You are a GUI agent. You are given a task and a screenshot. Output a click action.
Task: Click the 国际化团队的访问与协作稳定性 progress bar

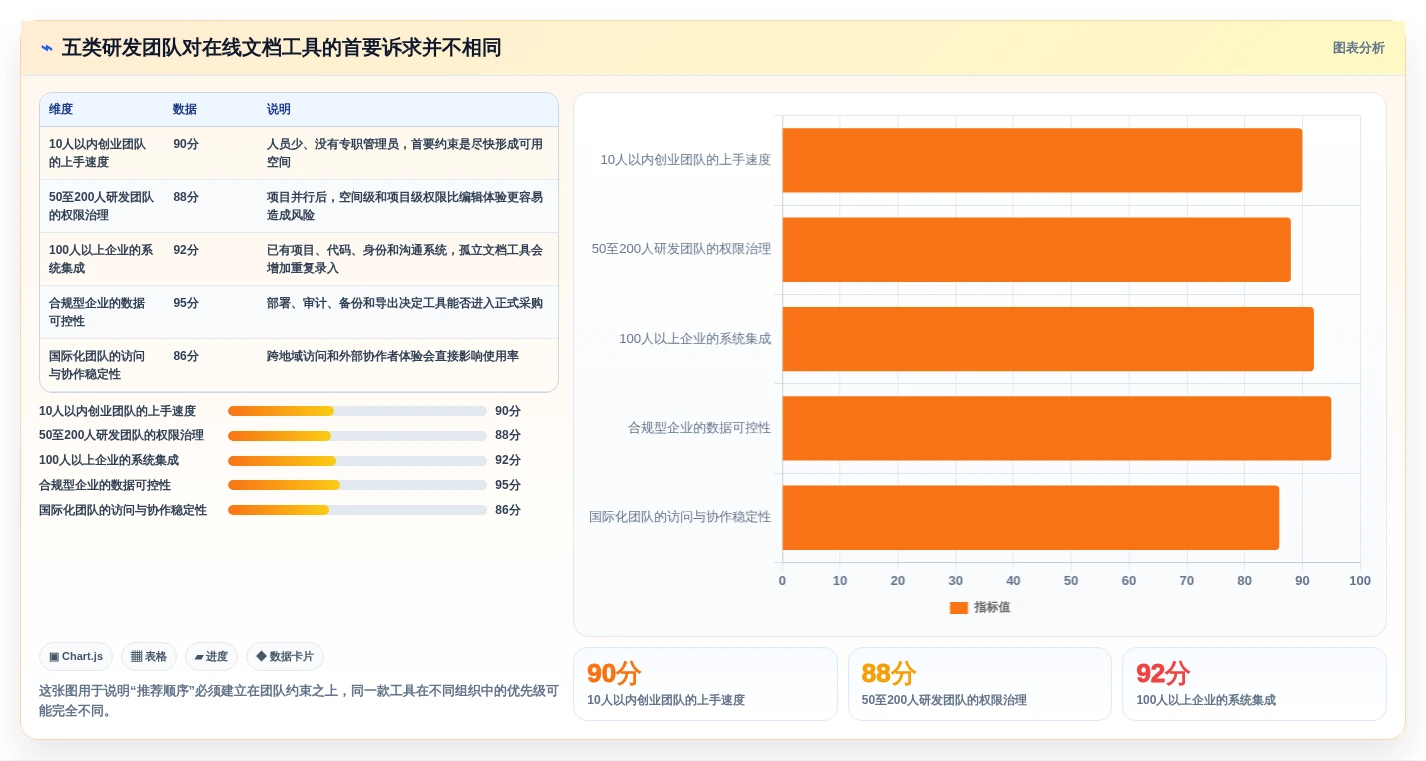coord(357,510)
